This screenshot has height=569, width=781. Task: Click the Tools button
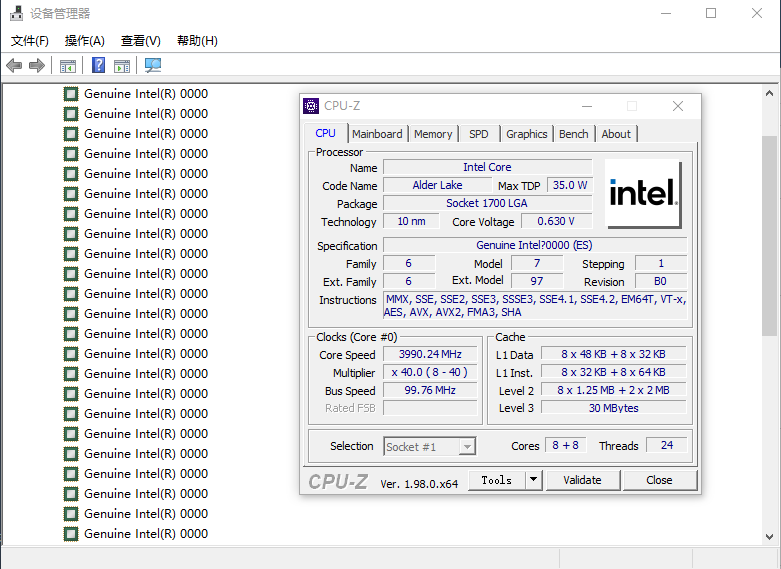pos(497,480)
